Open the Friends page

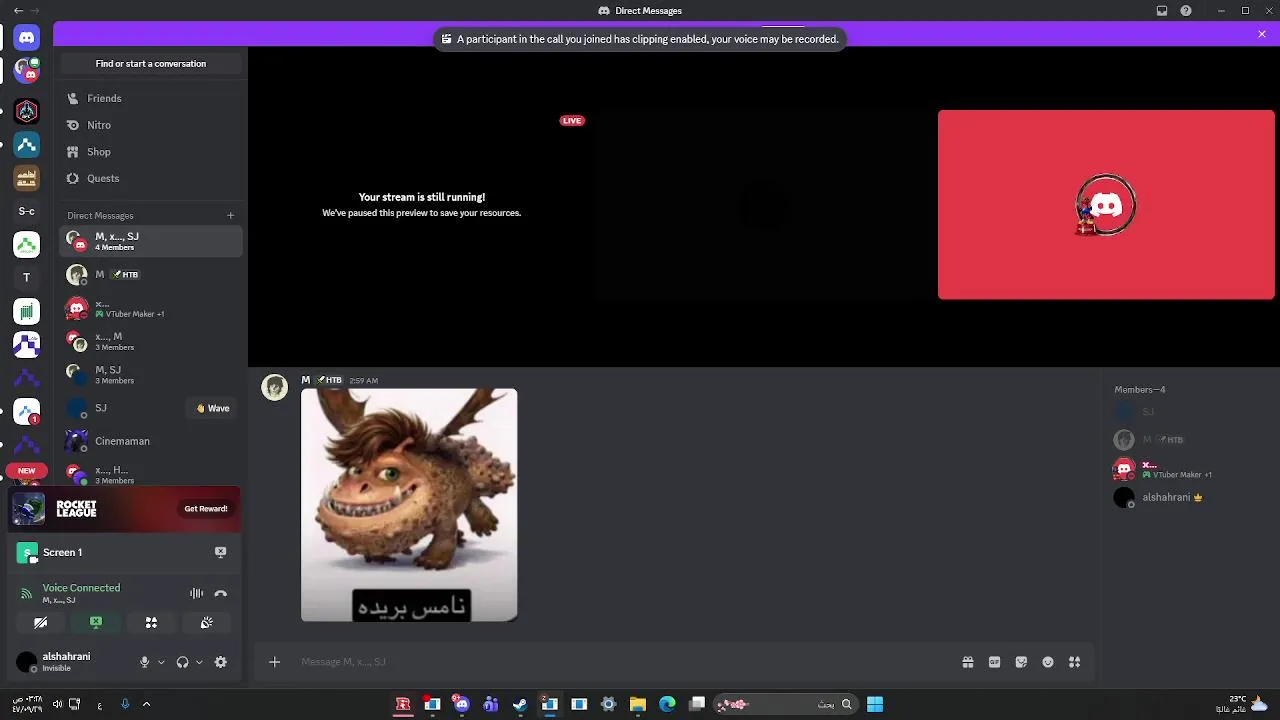click(150, 98)
